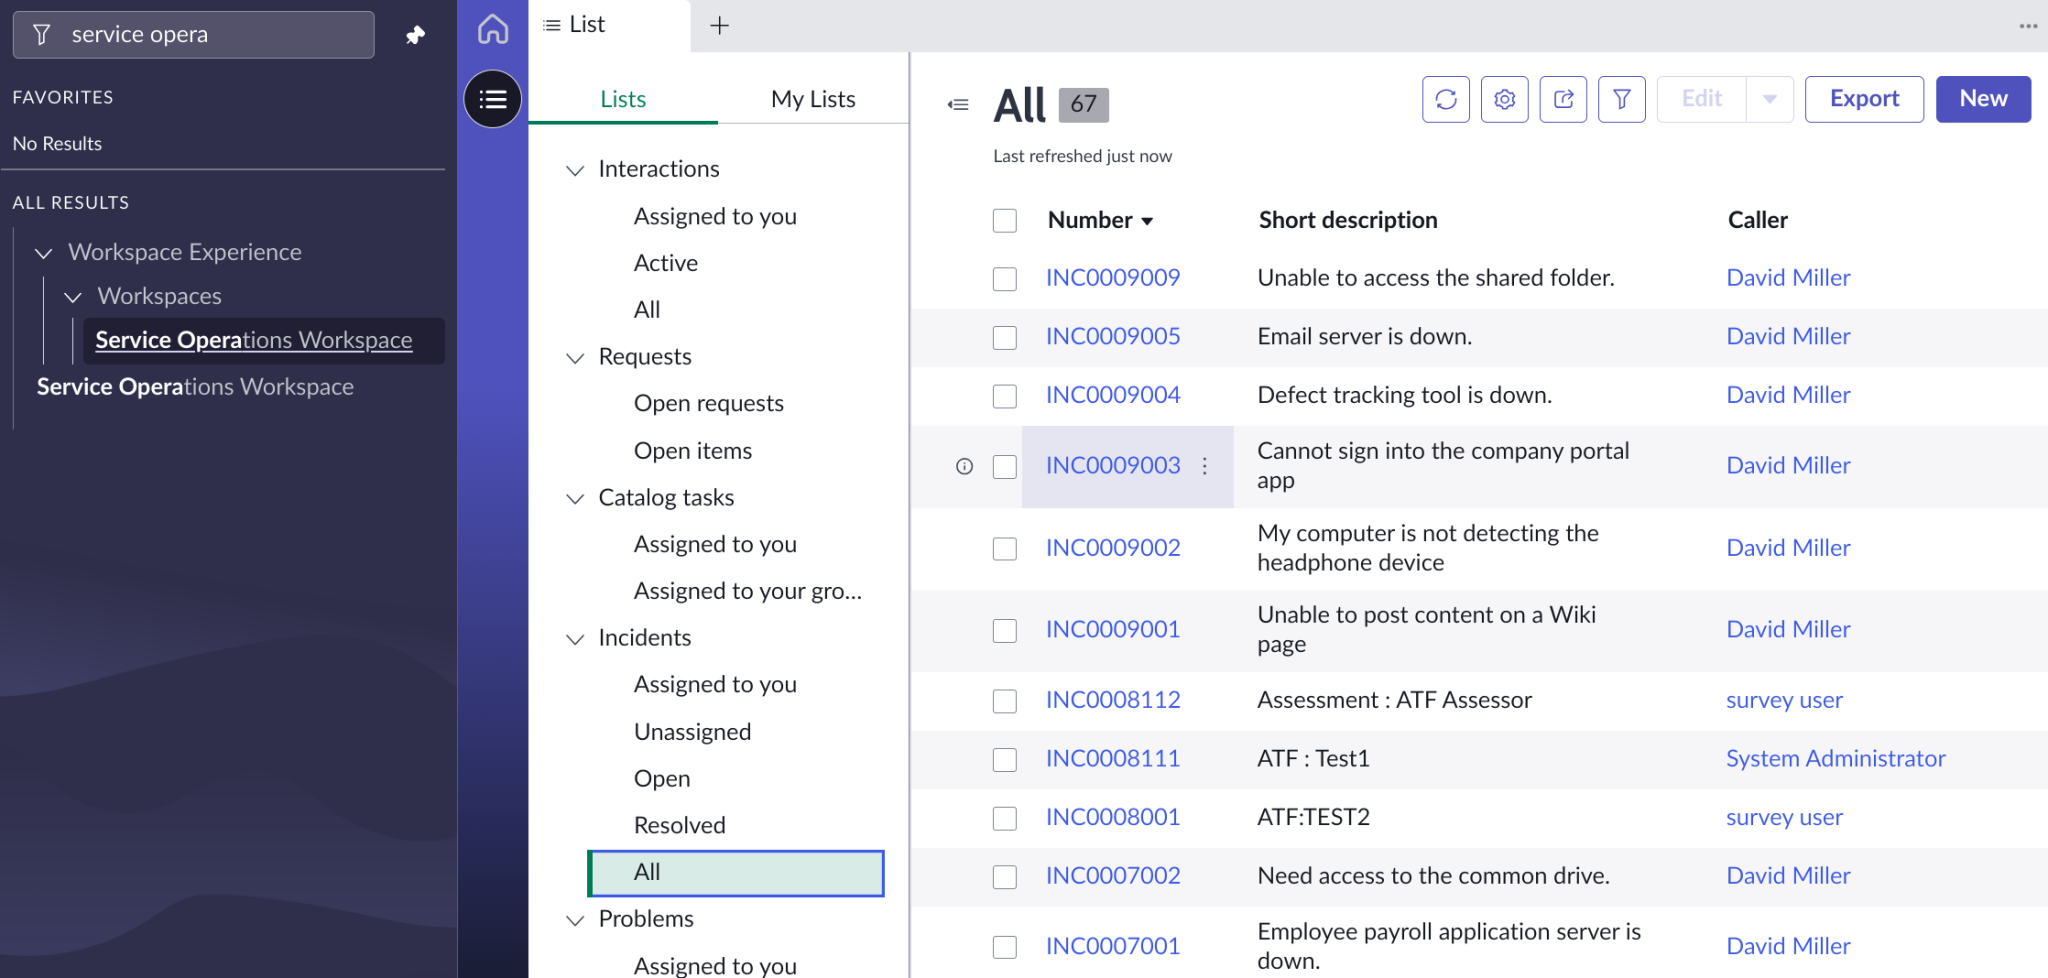Collapse the Incidents section
Image resolution: width=2048 pixels, height=978 pixels.
574,638
